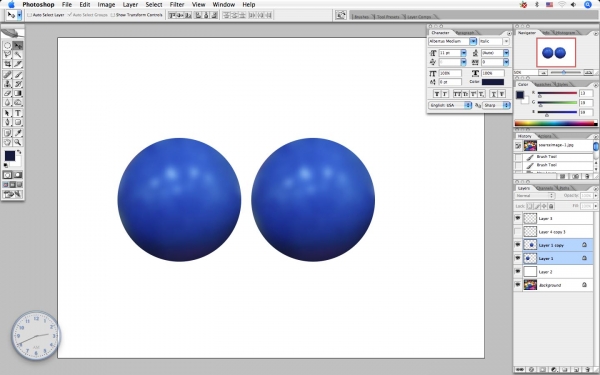Hide Layer 1 via its eye icon
The height and width of the screenshot is (375, 600).
tap(518, 258)
